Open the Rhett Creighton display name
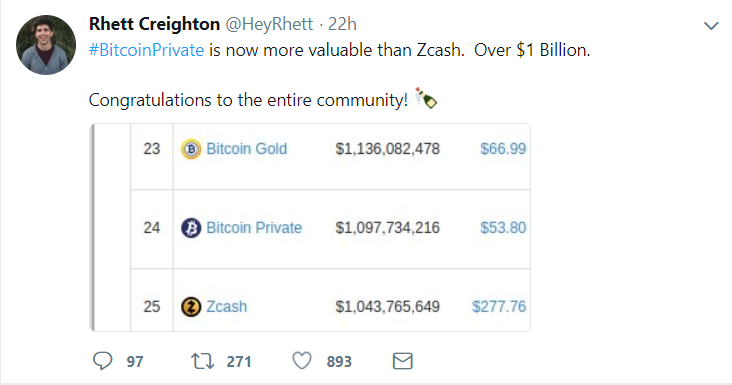This screenshot has width=732, height=385. pos(155,24)
